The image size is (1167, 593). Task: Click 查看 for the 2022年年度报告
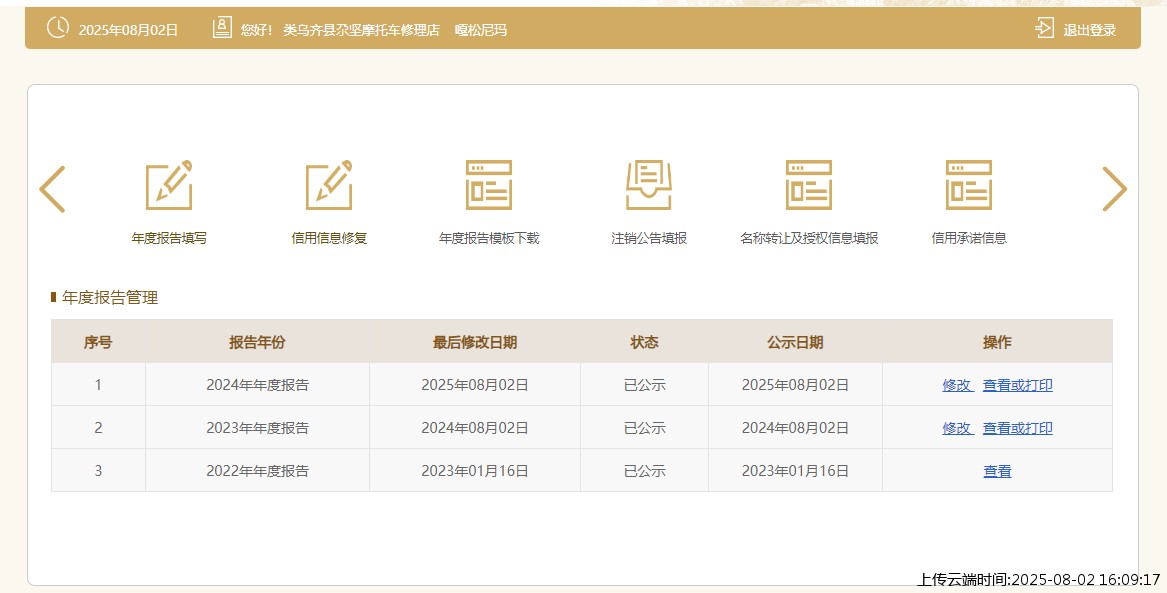click(997, 471)
